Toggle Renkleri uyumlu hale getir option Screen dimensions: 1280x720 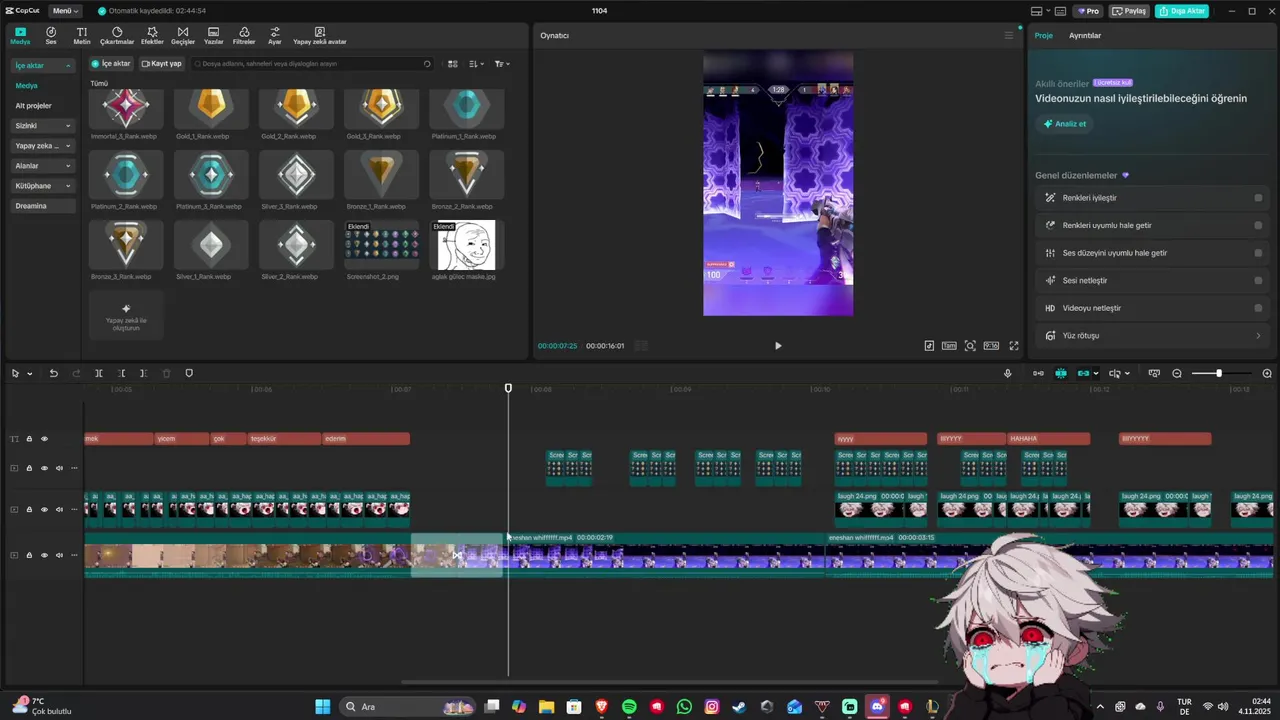(x=1258, y=225)
